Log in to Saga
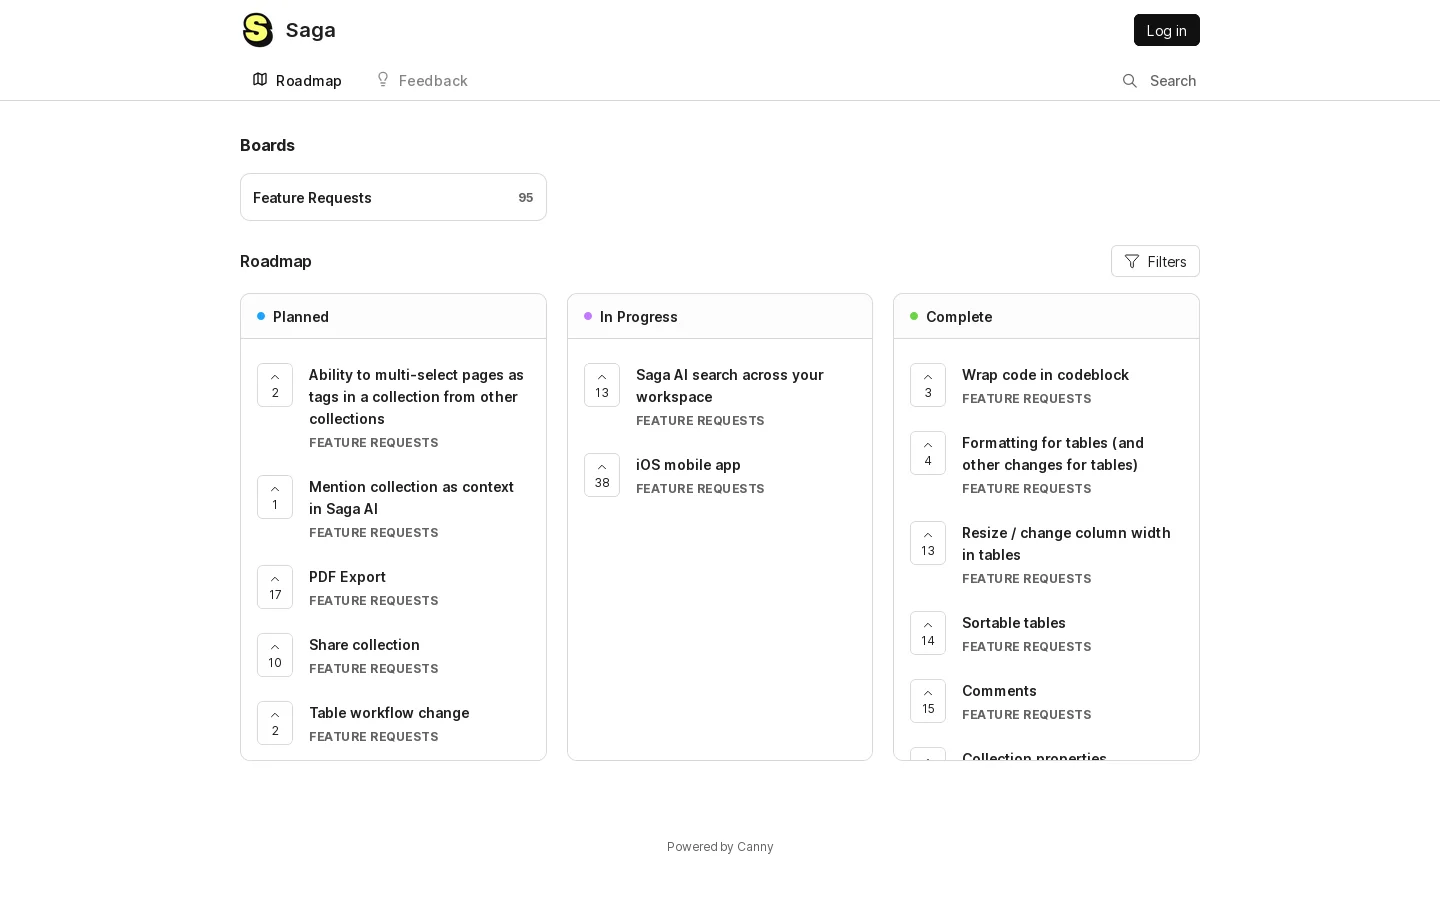 point(1167,30)
